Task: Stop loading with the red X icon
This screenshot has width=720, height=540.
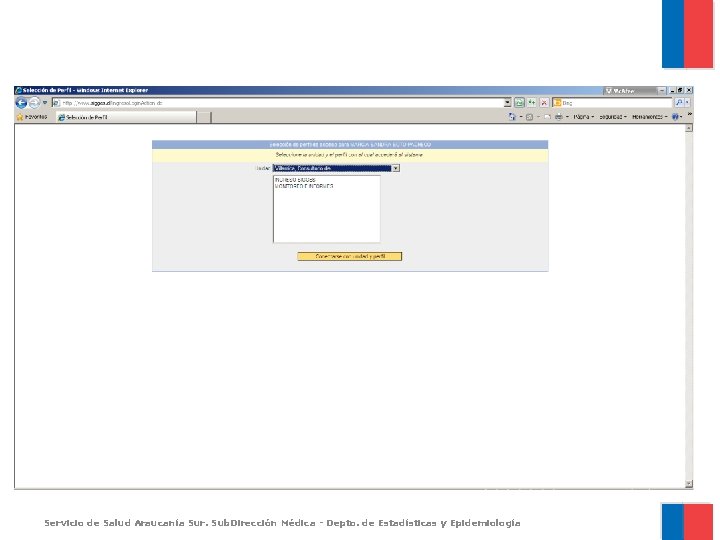Action: (544, 103)
